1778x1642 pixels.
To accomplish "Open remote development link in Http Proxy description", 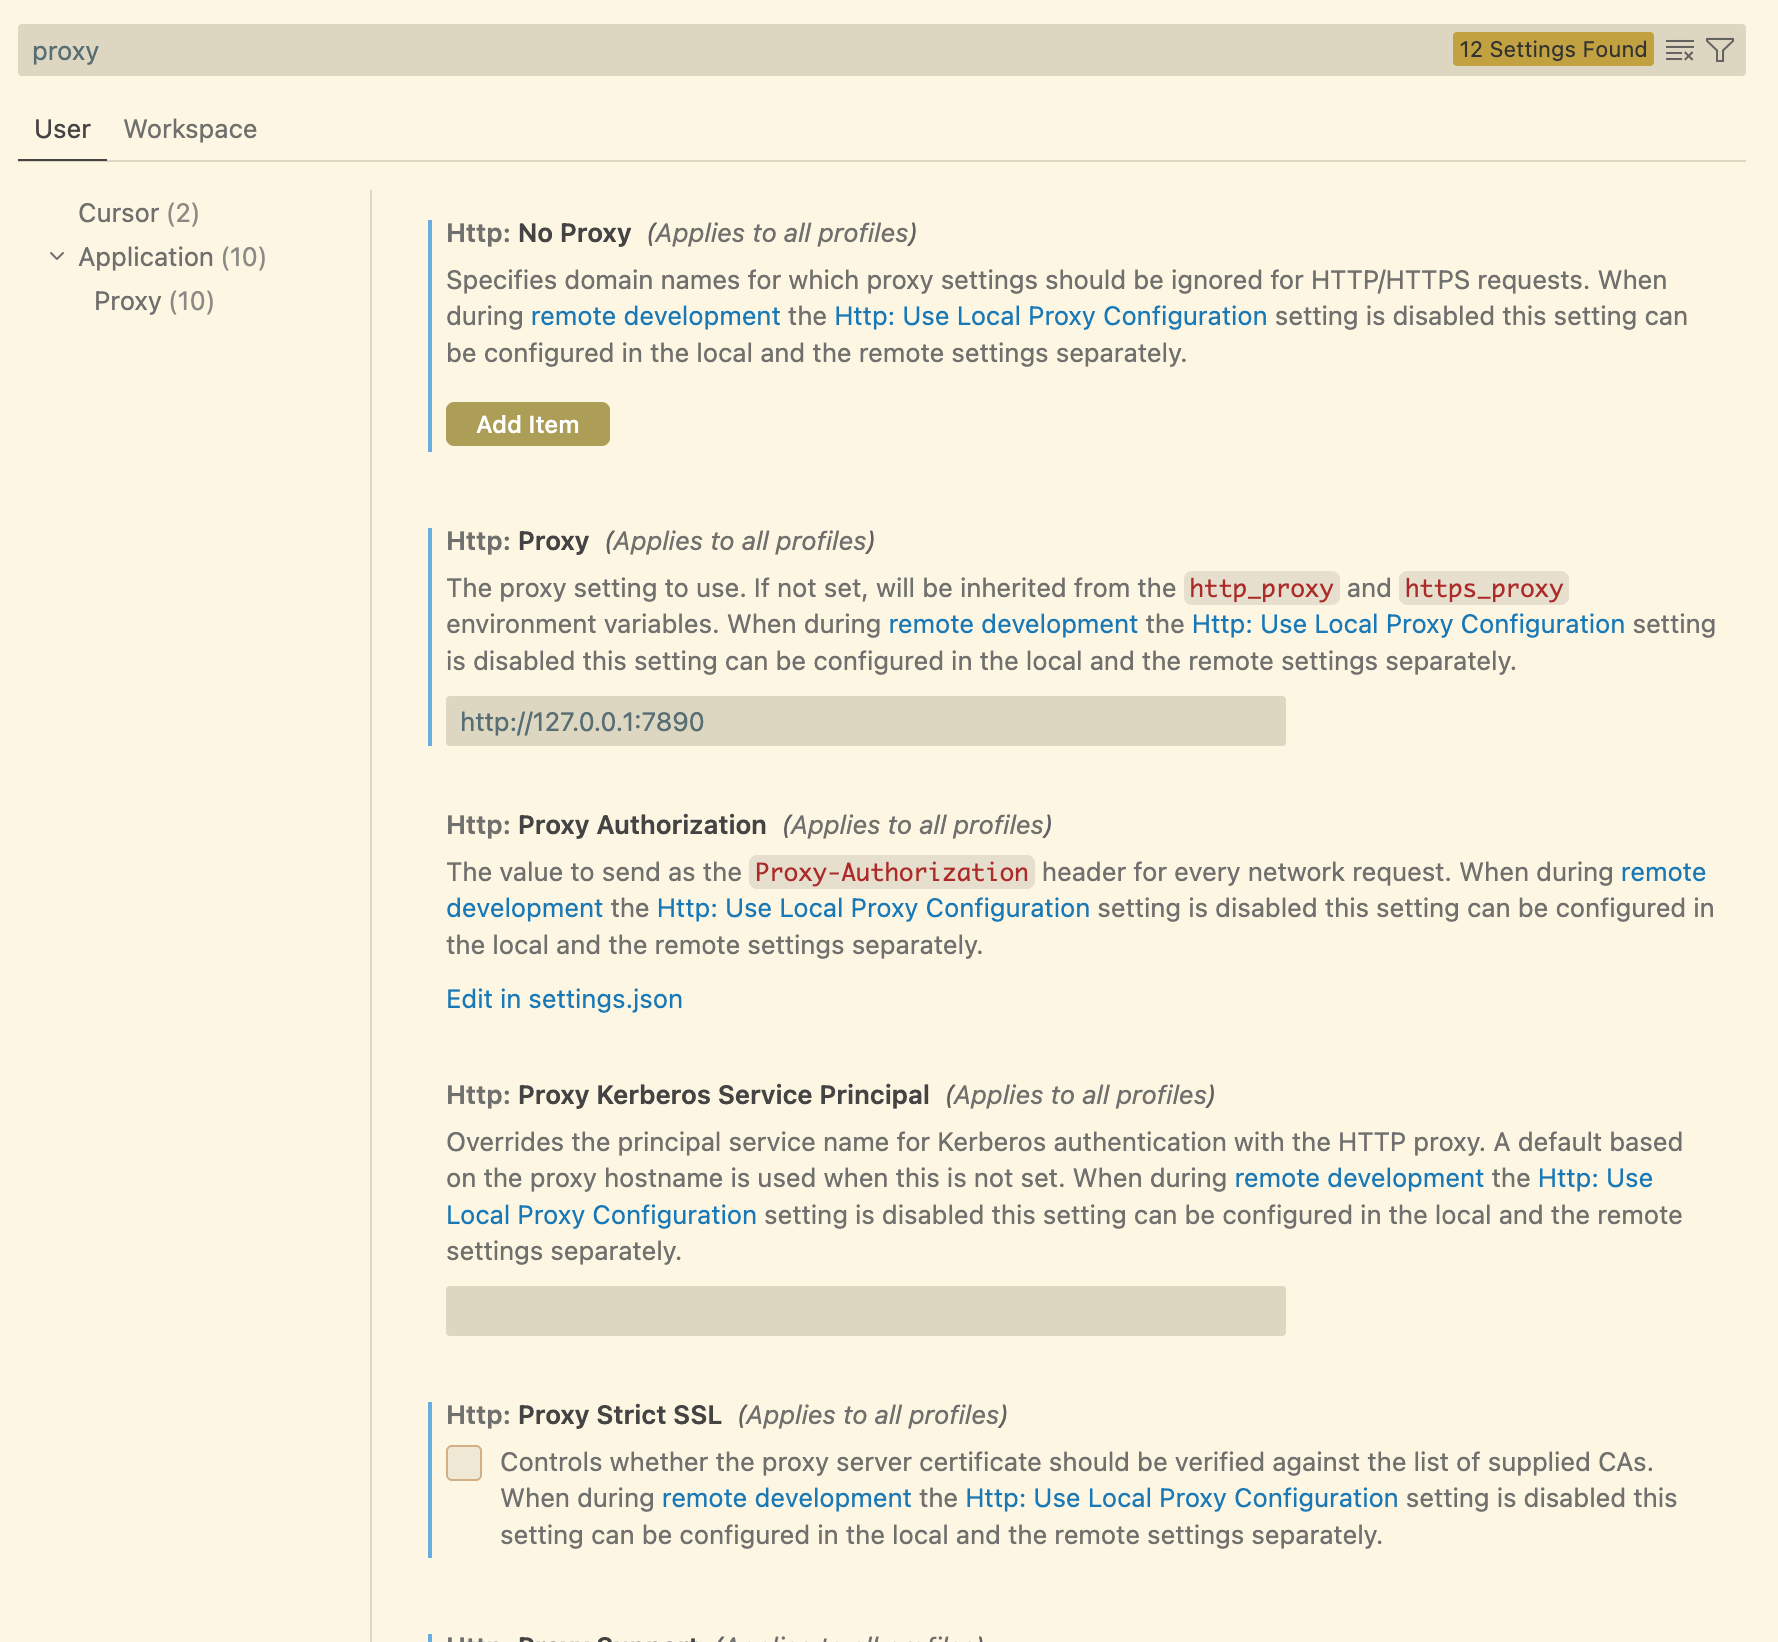I will pyautogui.click(x=1012, y=624).
